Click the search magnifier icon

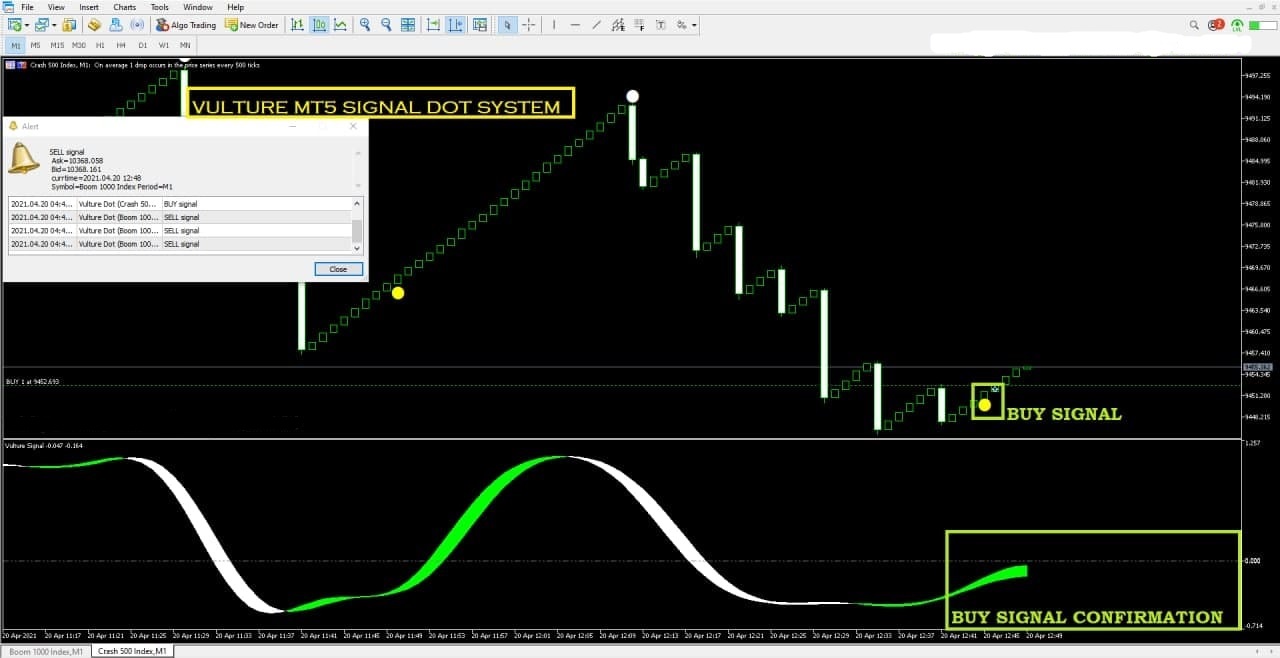(x=1195, y=24)
